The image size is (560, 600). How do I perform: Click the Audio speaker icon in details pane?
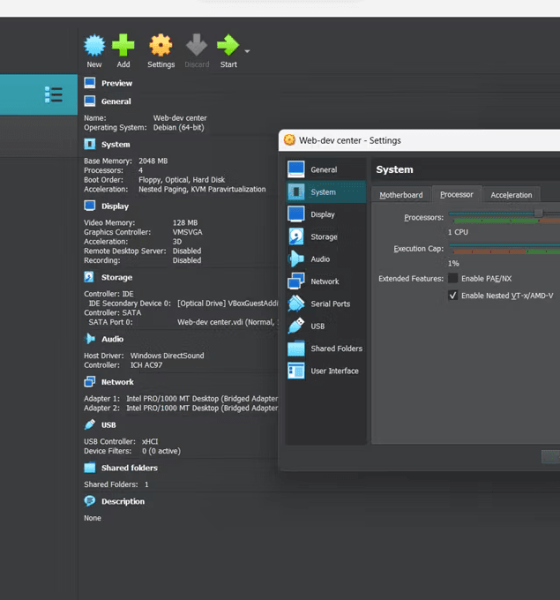coord(90,339)
